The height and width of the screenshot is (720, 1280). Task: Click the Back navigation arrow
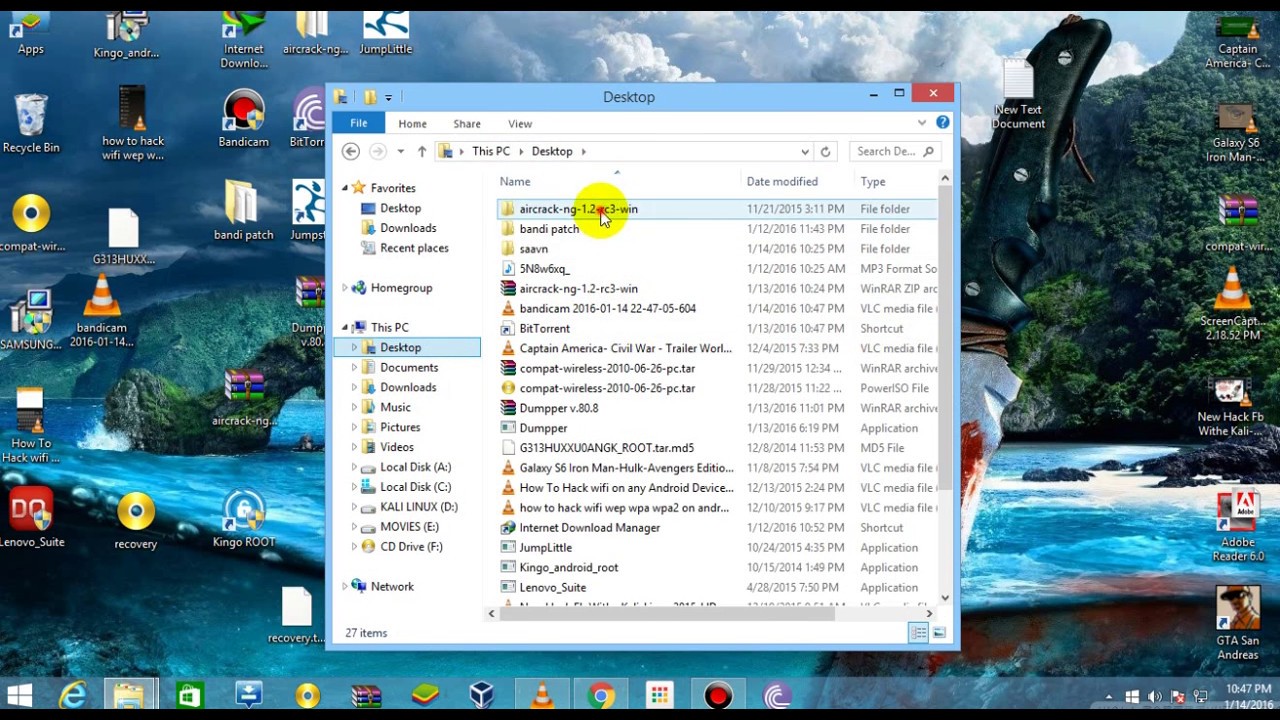[x=350, y=151]
